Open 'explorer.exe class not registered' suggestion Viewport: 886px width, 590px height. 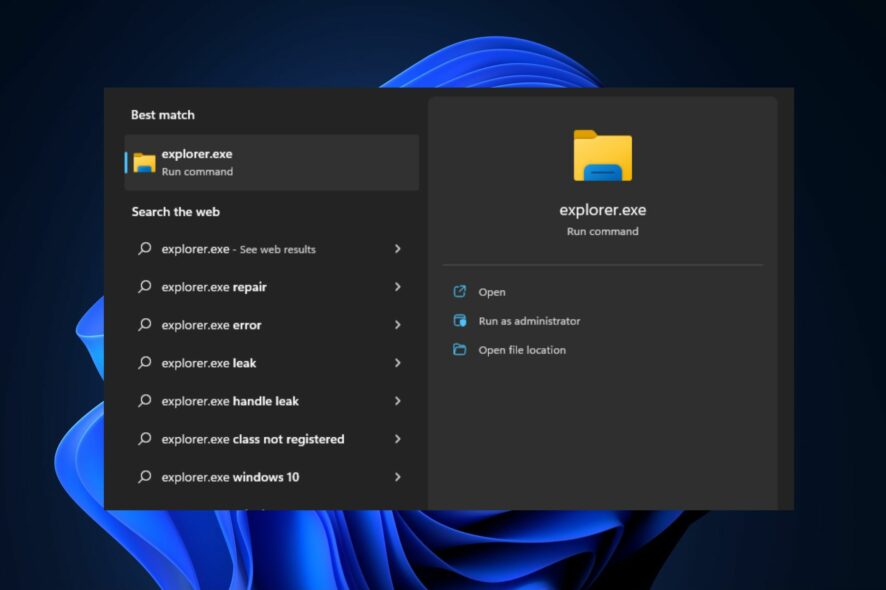[x=271, y=439]
